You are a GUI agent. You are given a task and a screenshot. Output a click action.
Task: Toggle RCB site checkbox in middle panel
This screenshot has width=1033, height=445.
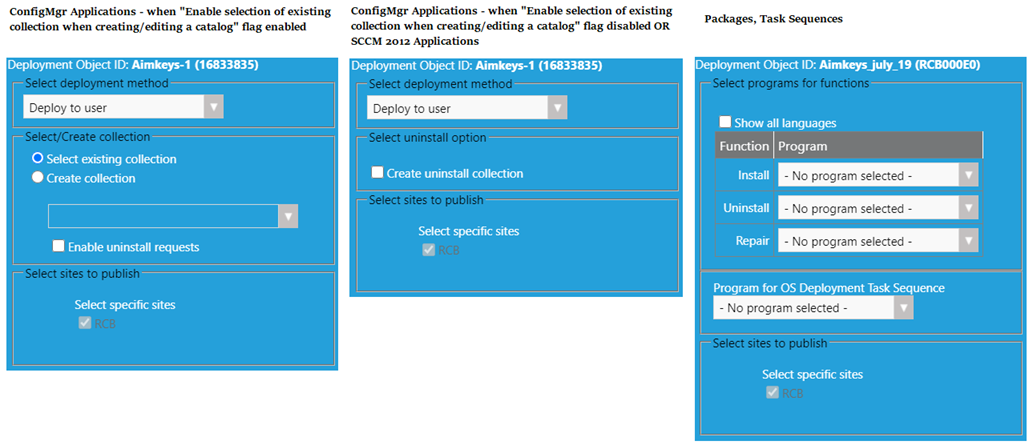[x=429, y=250]
